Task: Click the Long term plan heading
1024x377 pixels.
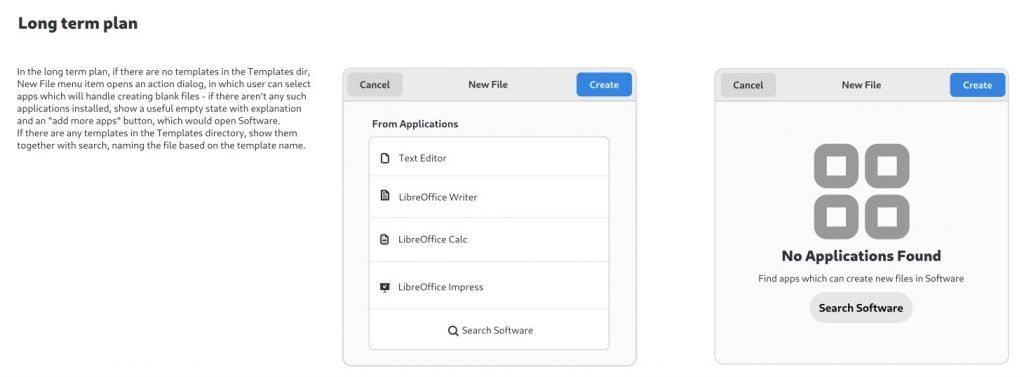Action: coord(78,24)
